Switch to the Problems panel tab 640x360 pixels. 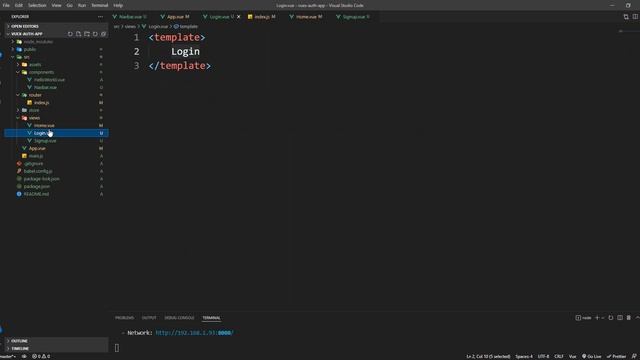click(124, 318)
